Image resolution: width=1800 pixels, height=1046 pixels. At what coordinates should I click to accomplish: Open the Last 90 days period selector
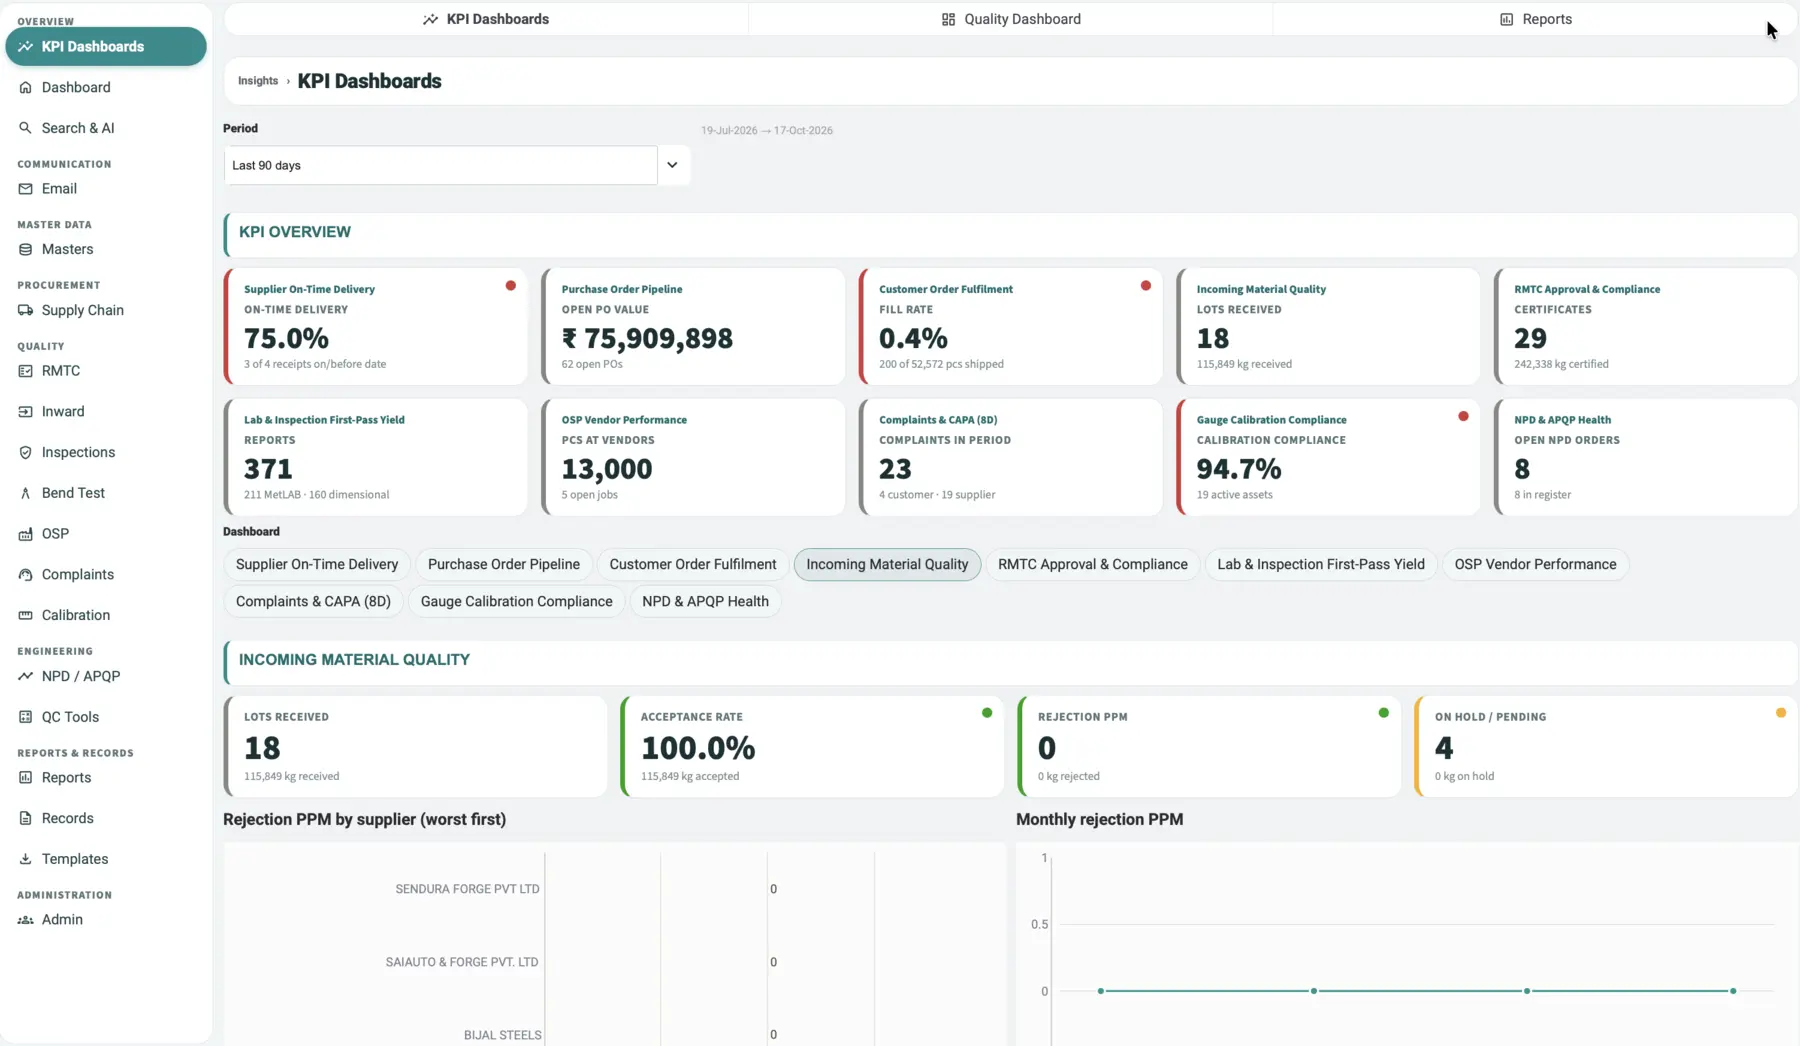click(x=441, y=165)
